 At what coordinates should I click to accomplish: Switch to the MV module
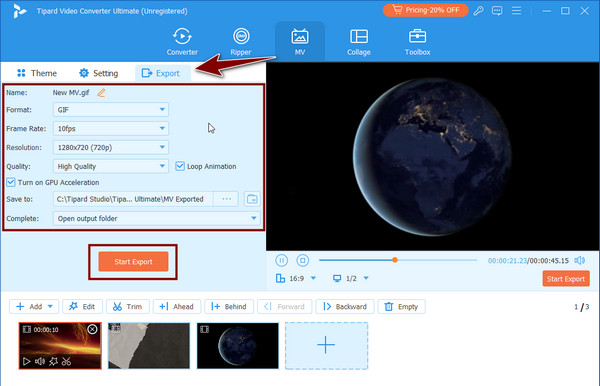click(x=300, y=42)
